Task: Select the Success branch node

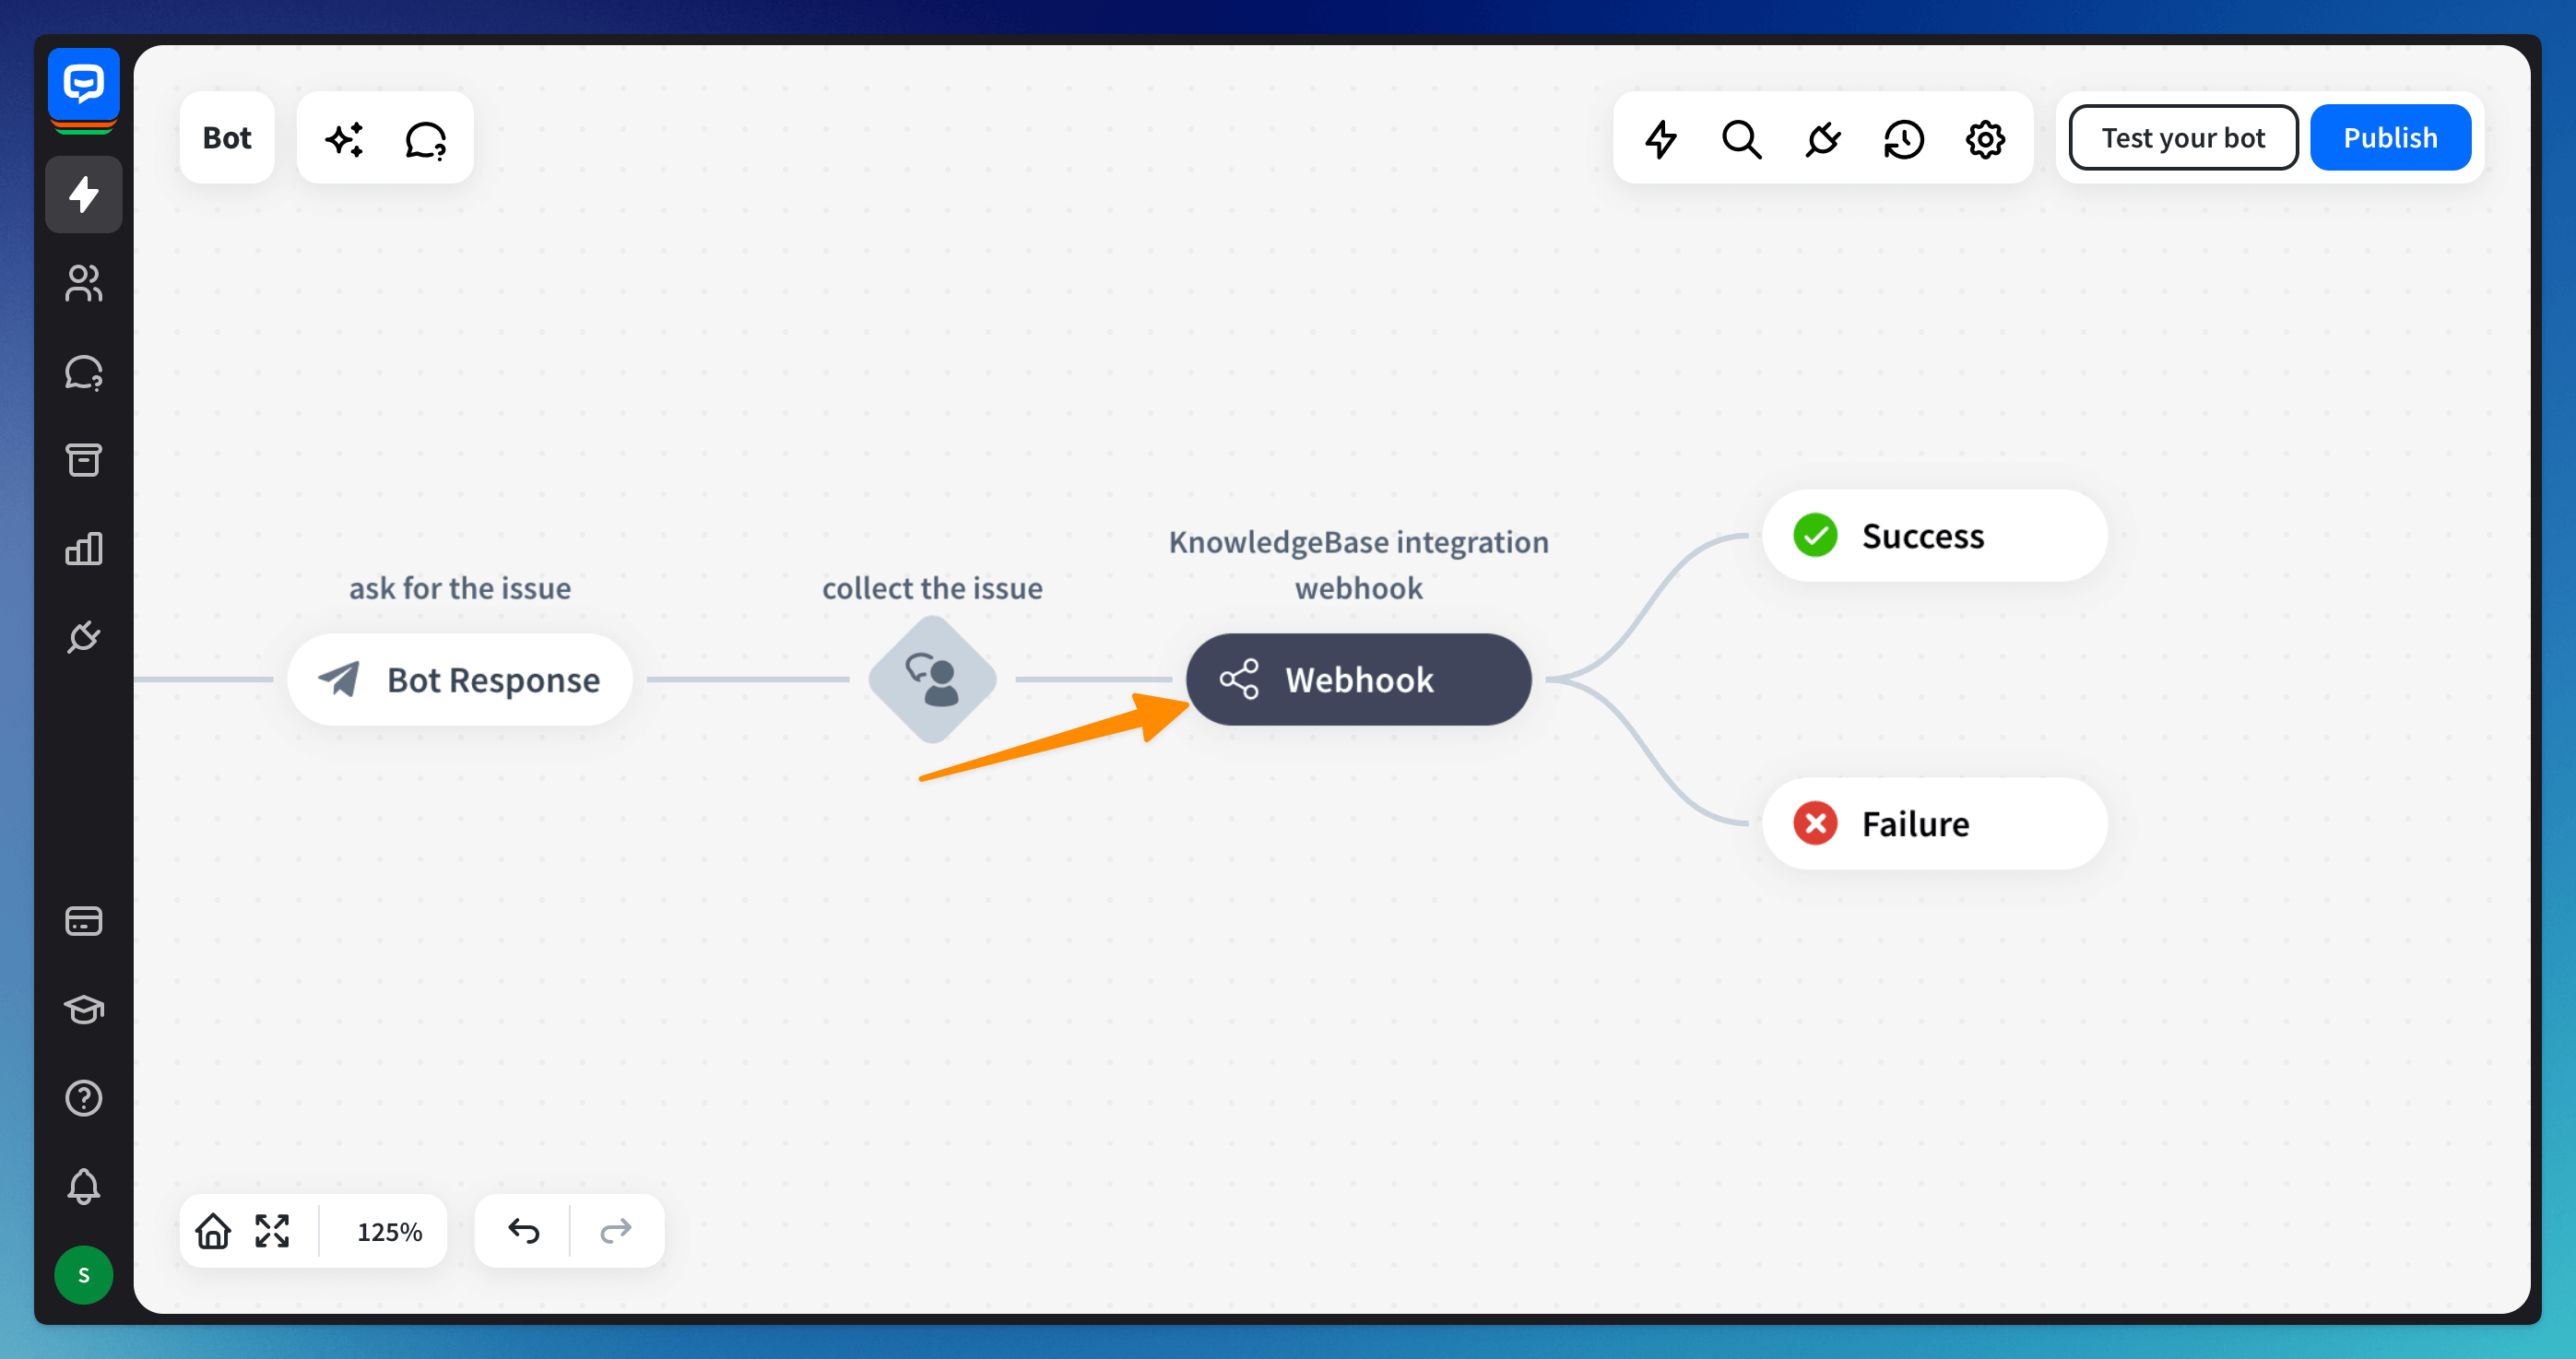Action: [1933, 536]
